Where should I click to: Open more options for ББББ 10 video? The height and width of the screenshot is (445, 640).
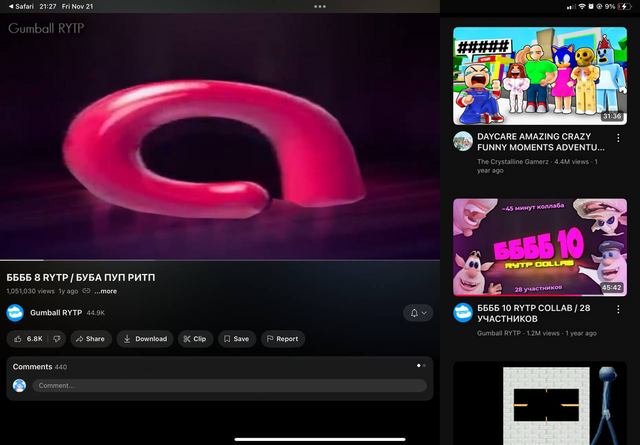[x=618, y=309]
